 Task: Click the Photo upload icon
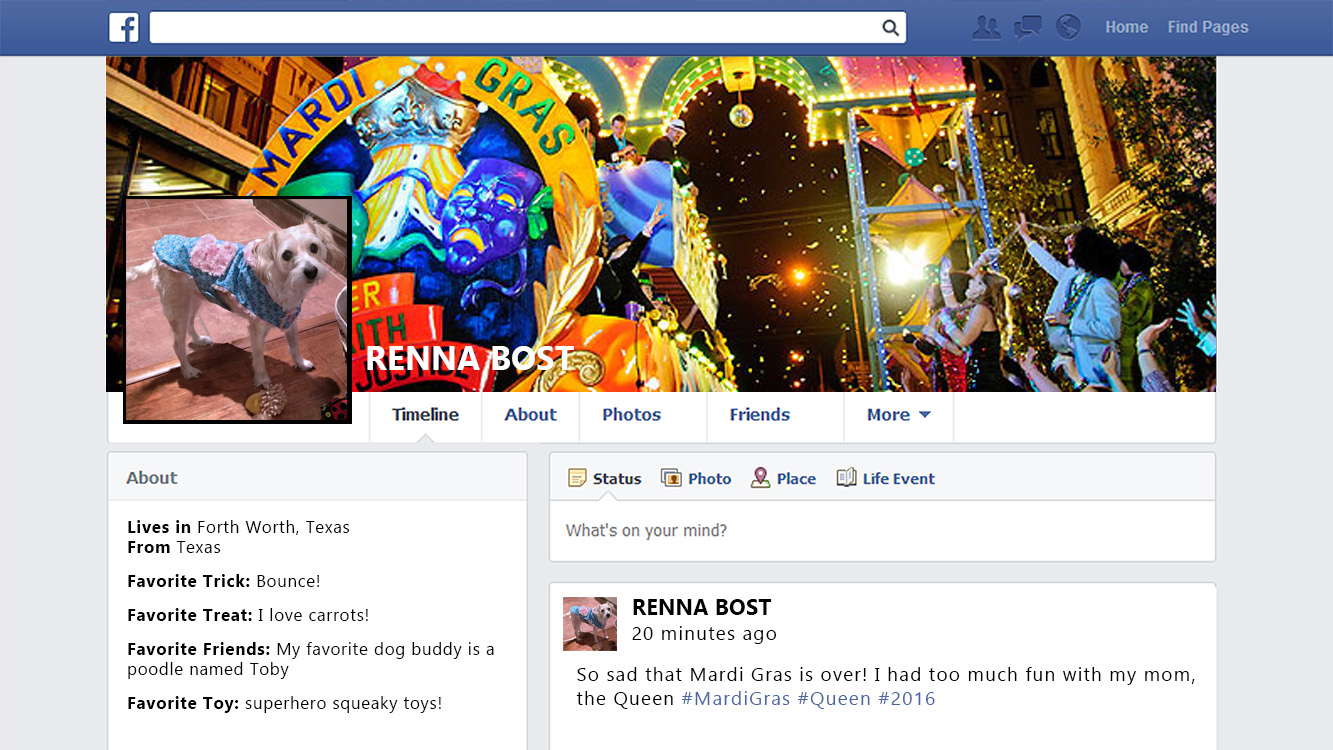click(671, 478)
